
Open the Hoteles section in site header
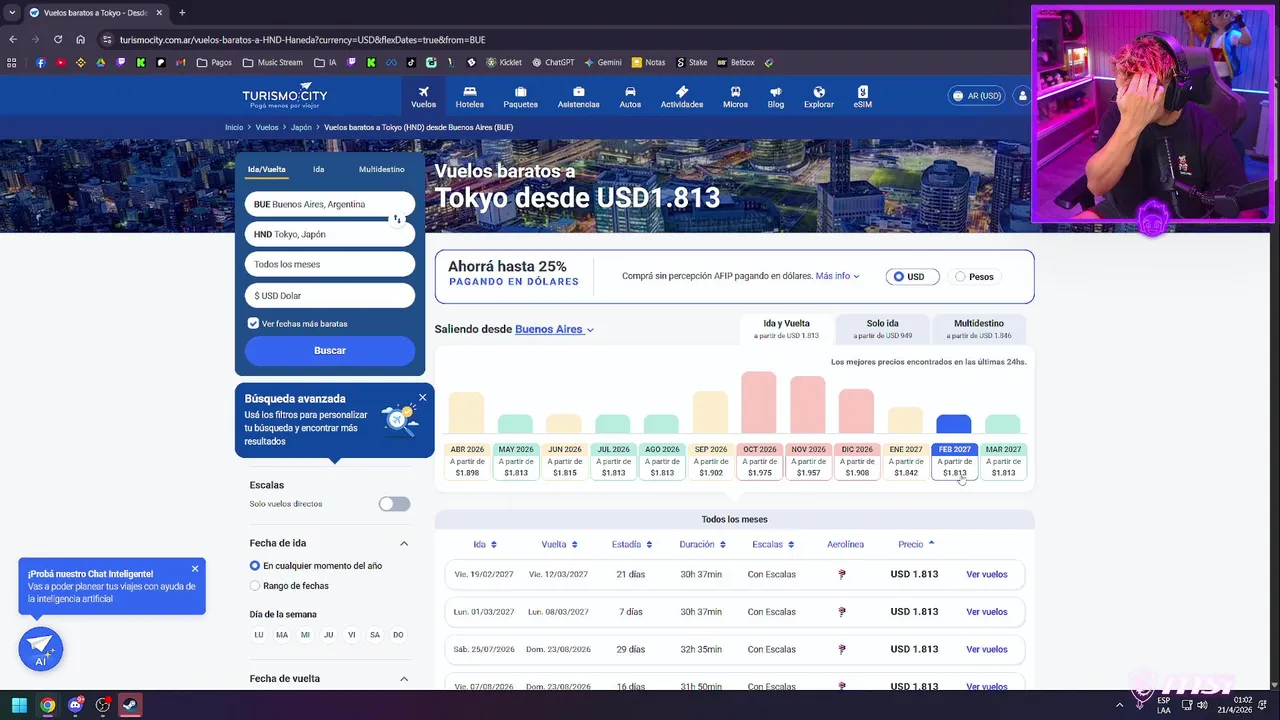pos(469,97)
